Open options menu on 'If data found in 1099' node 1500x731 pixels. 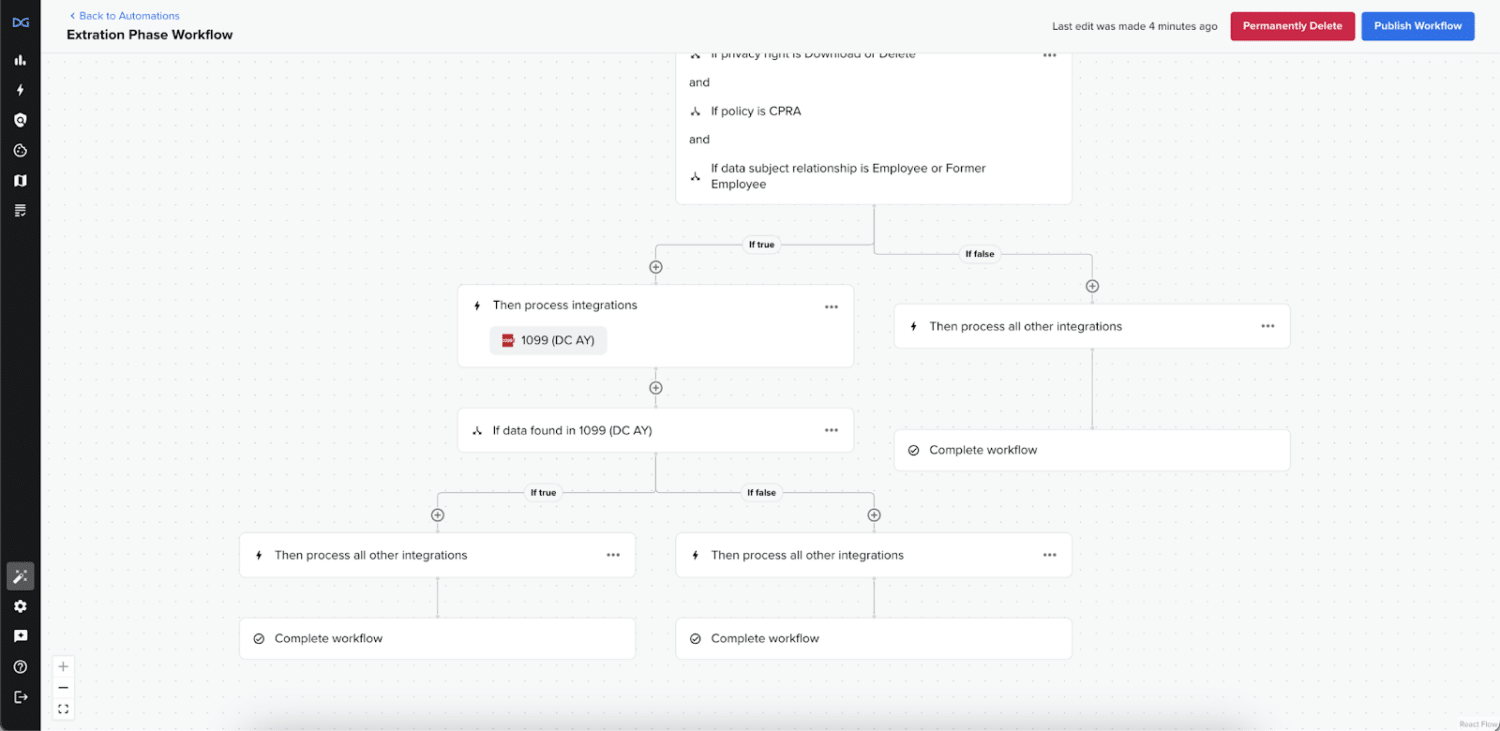tap(831, 429)
